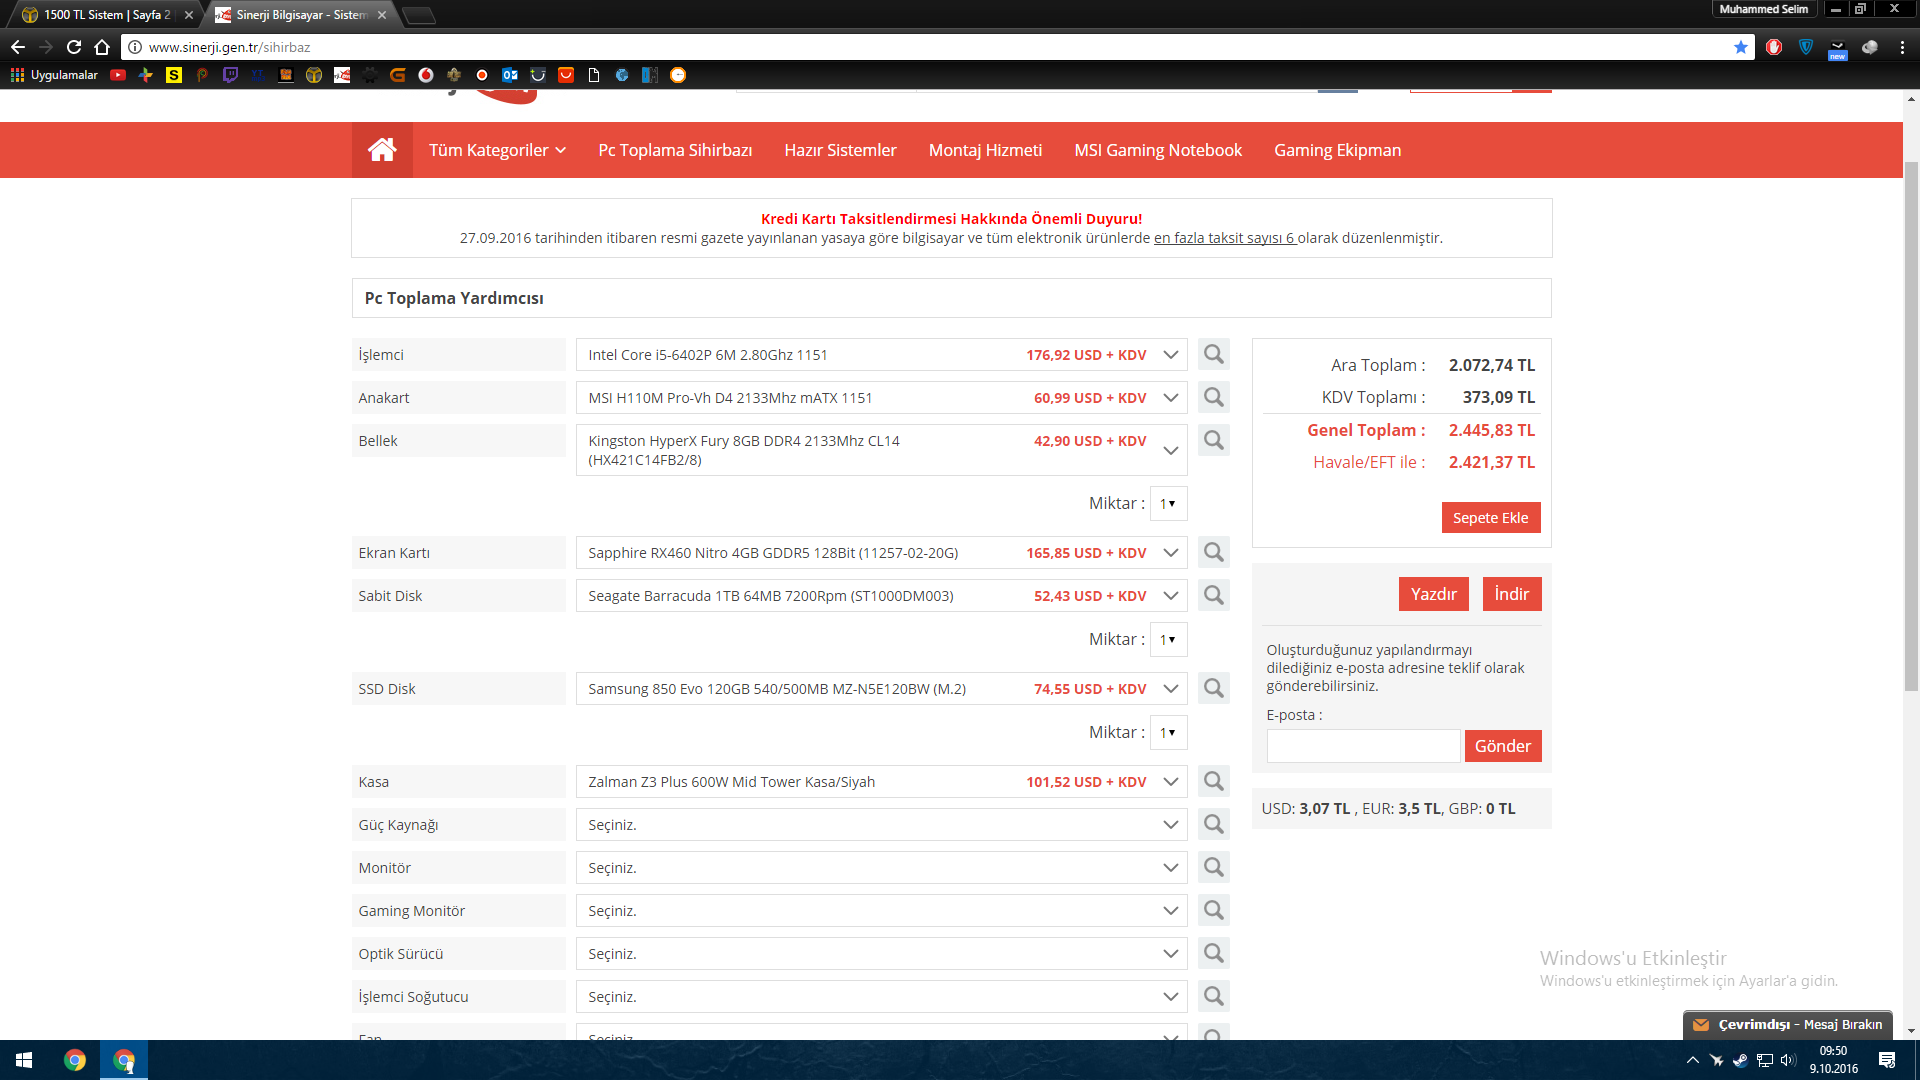Open YouTube bookmark icon in bookmarks bar

(x=118, y=75)
